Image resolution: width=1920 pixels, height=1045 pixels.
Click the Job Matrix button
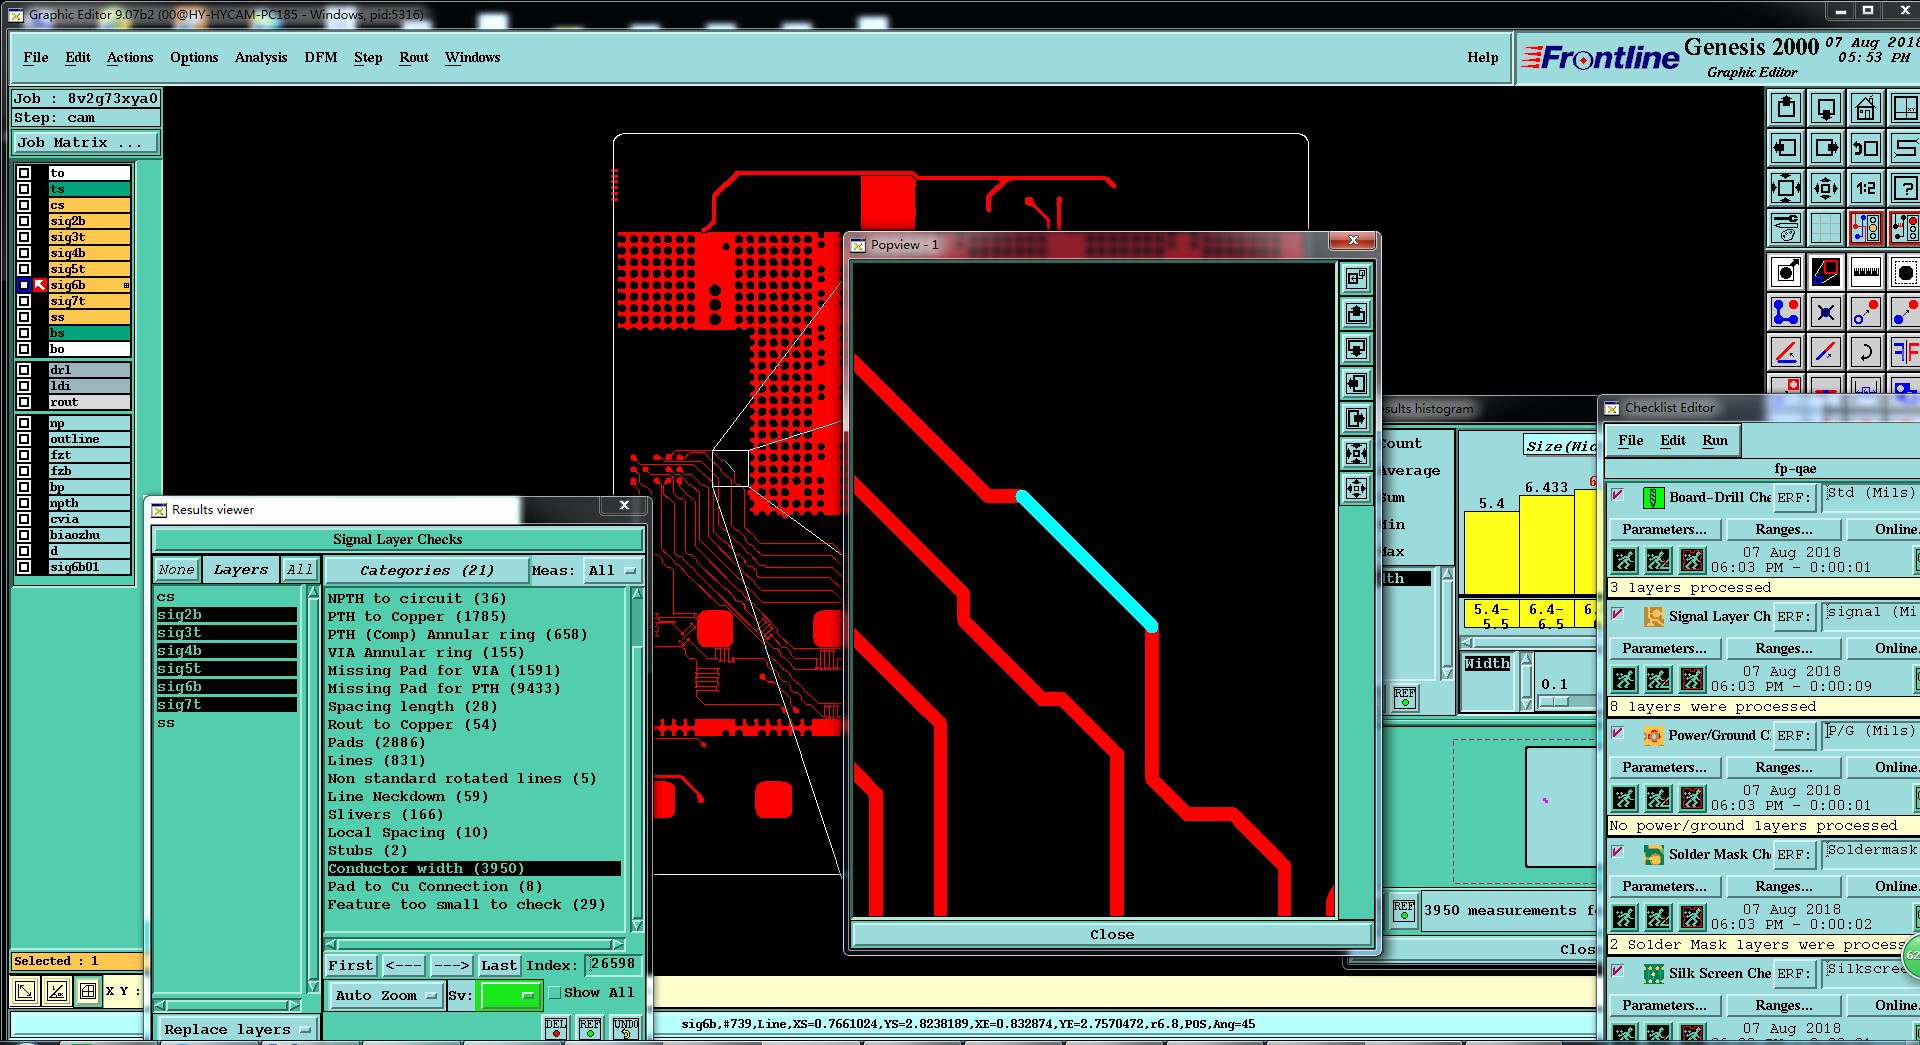[x=85, y=142]
